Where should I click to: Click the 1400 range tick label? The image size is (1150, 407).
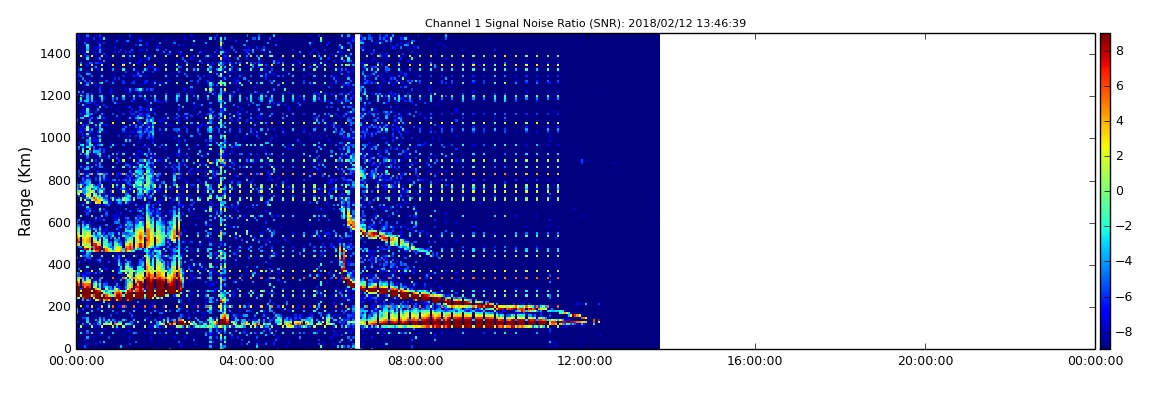coord(56,54)
